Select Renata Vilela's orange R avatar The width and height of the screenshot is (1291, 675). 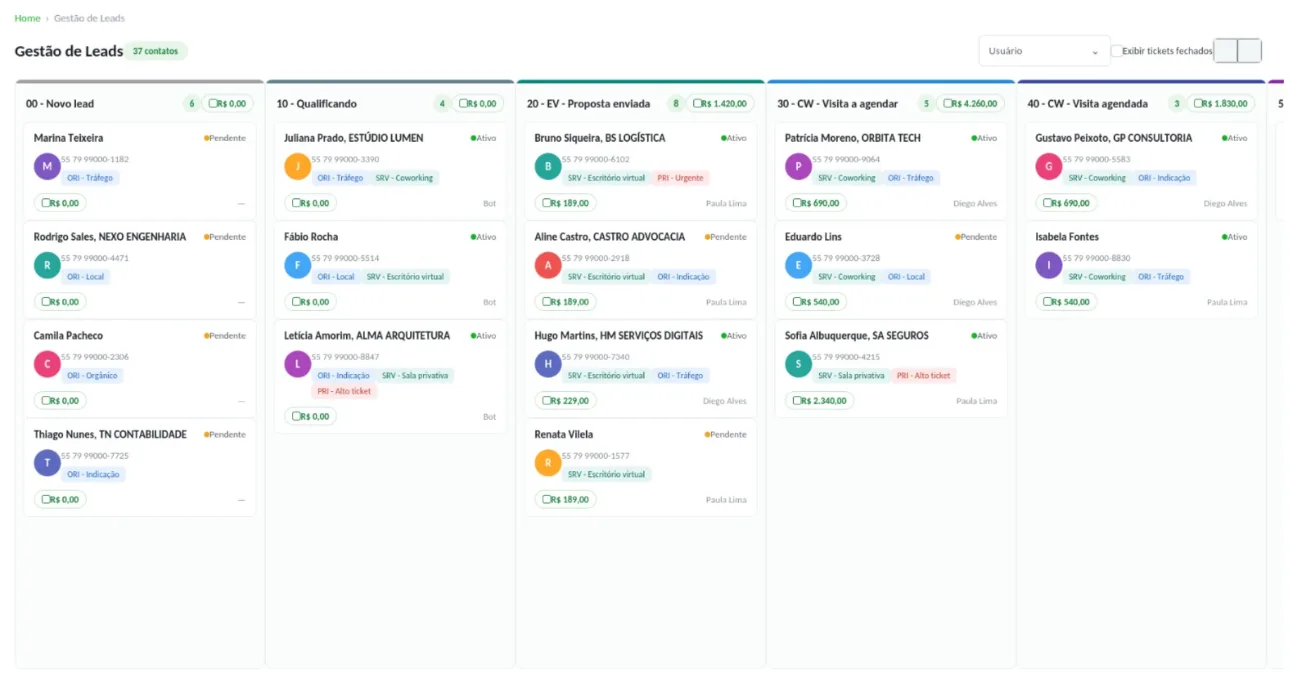click(548, 463)
